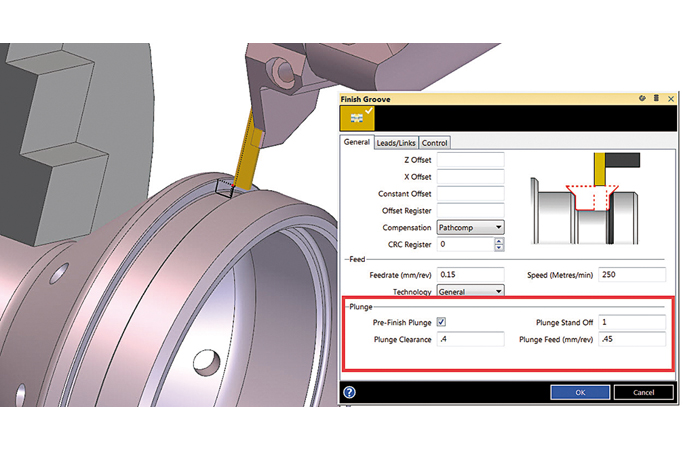
Task: Open the help question mark icon
Action: tap(350, 392)
